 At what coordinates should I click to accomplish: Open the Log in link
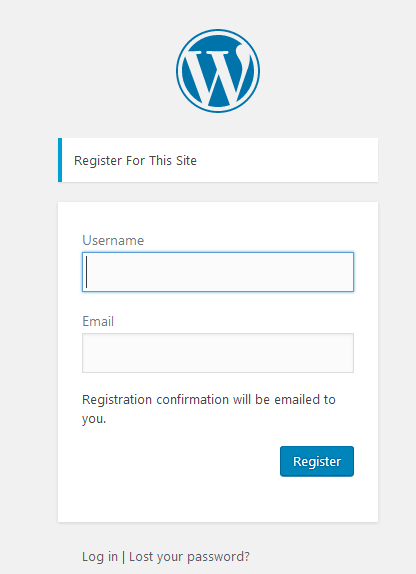pyautogui.click(x=100, y=557)
